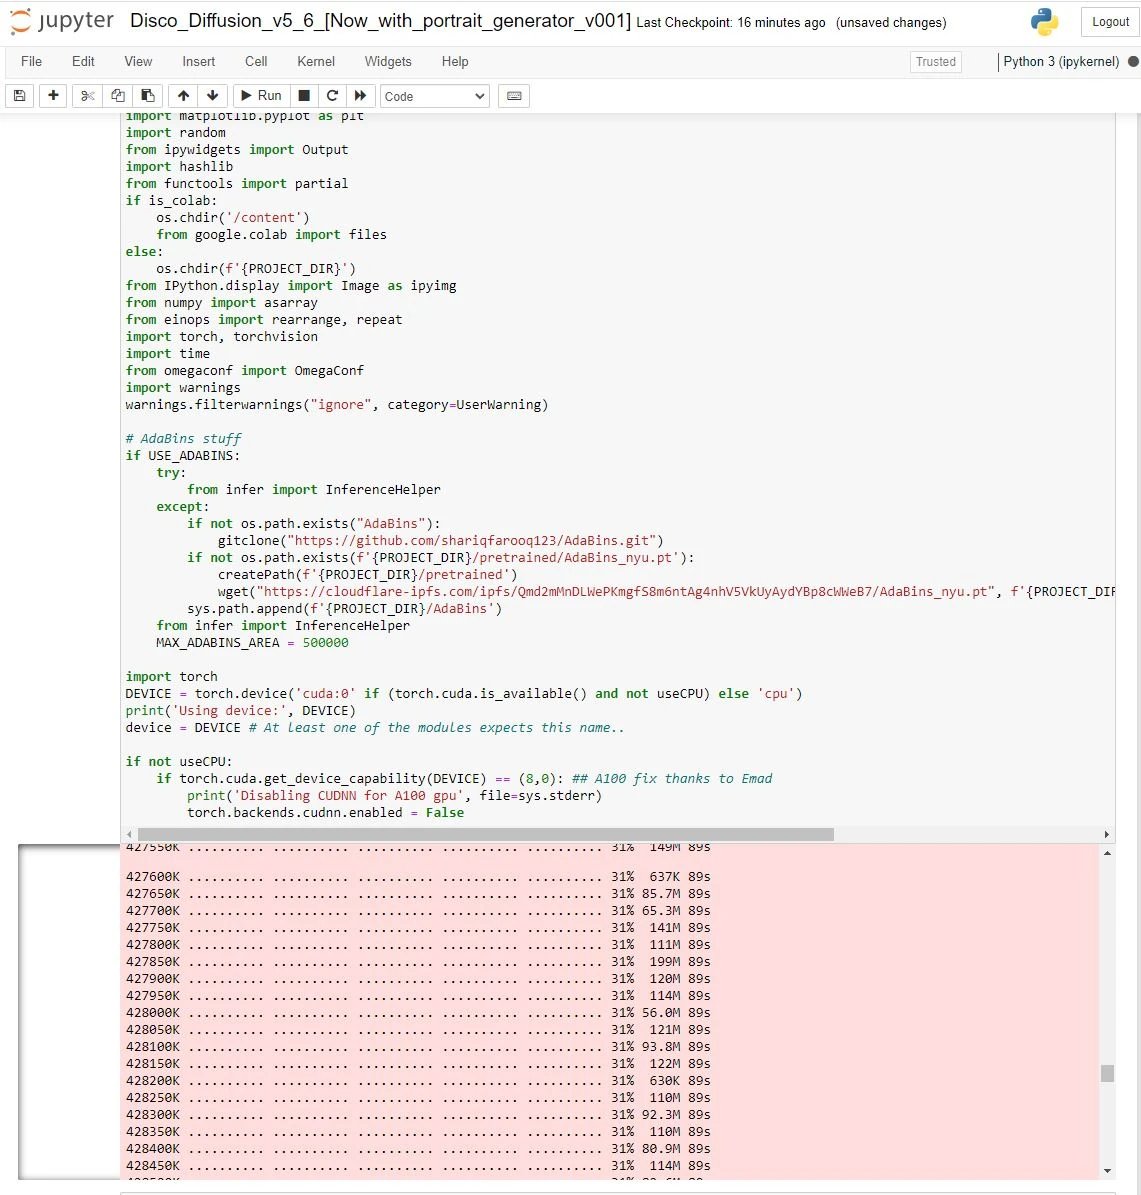Viewport: 1141px width, 1195px height.
Task: Click the 428000K download progress line
Action: click(418, 1012)
